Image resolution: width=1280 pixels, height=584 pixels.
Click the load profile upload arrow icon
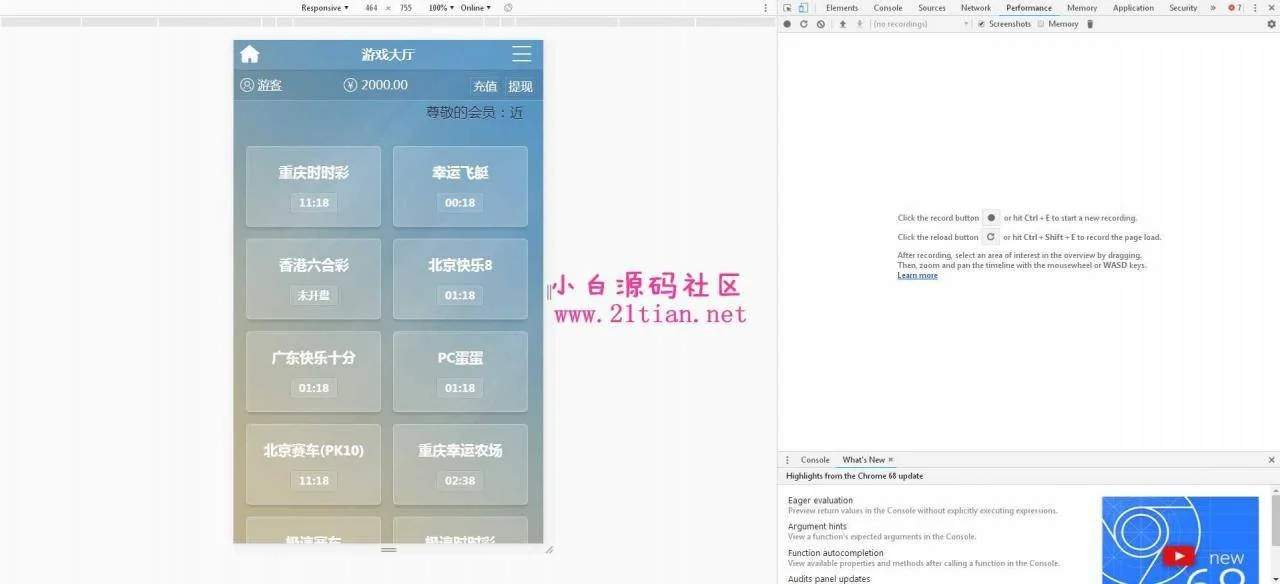pyautogui.click(x=842, y=24)
